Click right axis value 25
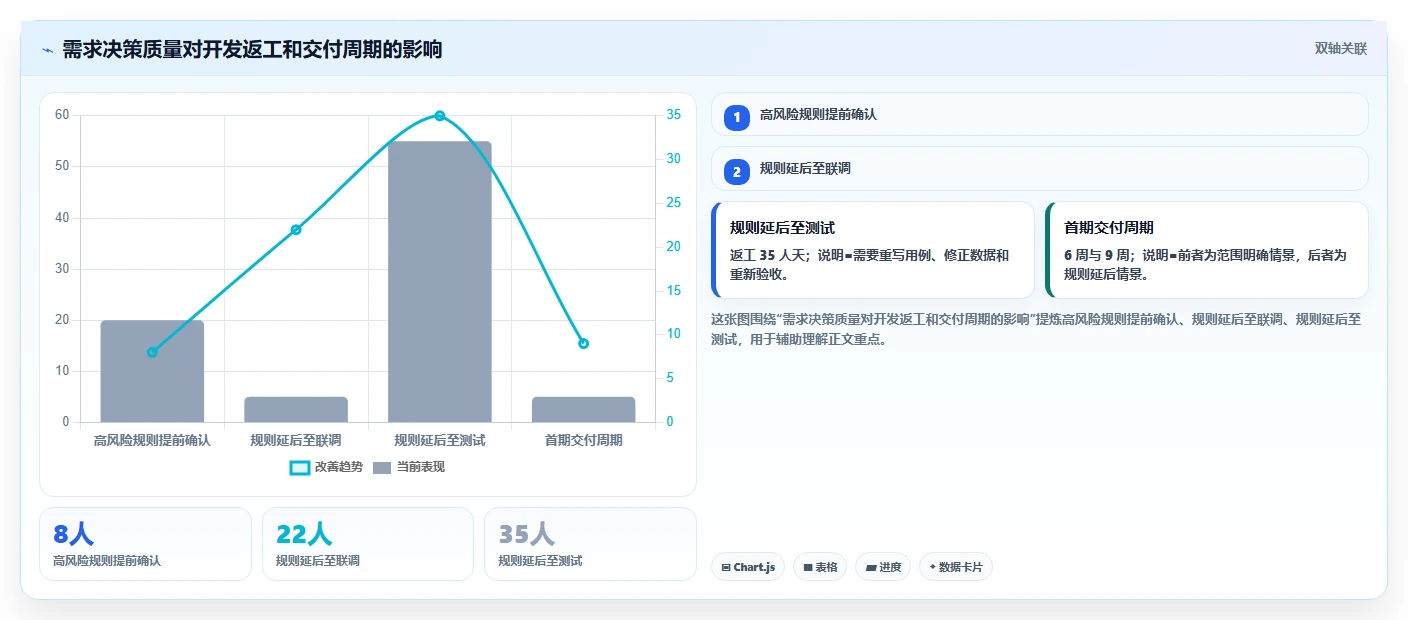The width and height of the screenshot is (1408, 620). click(x=674, y=203)
